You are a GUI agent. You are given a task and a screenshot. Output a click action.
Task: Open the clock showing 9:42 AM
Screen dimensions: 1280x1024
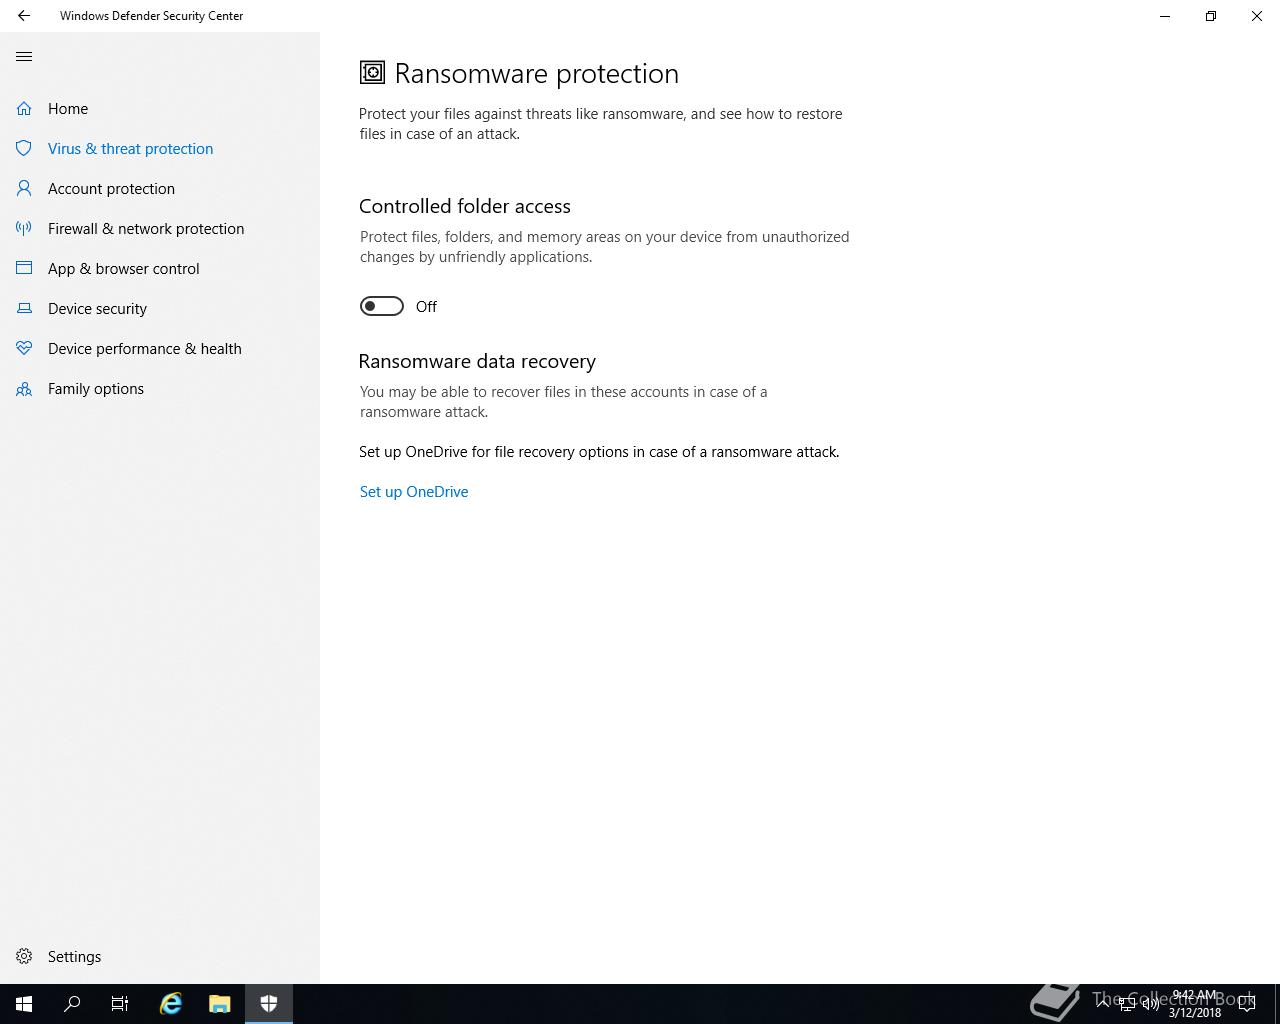coord(1195,1004)
